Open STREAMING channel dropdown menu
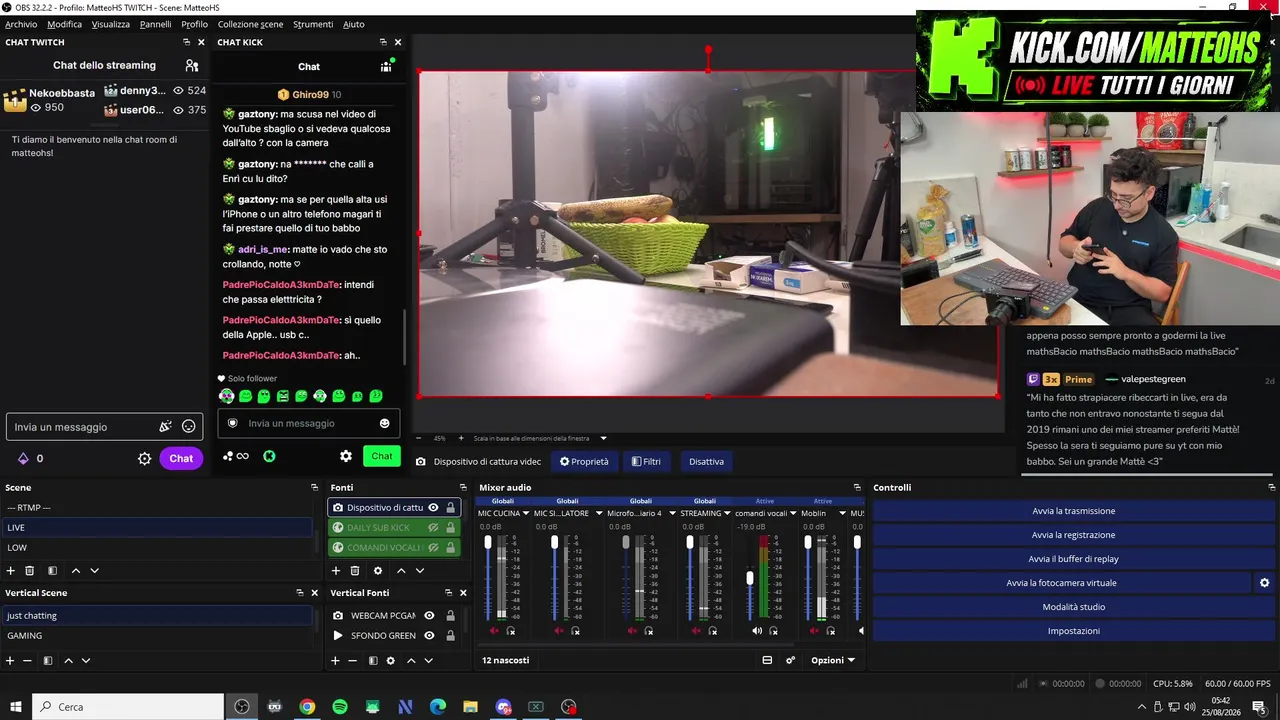 tap(728, 514)
